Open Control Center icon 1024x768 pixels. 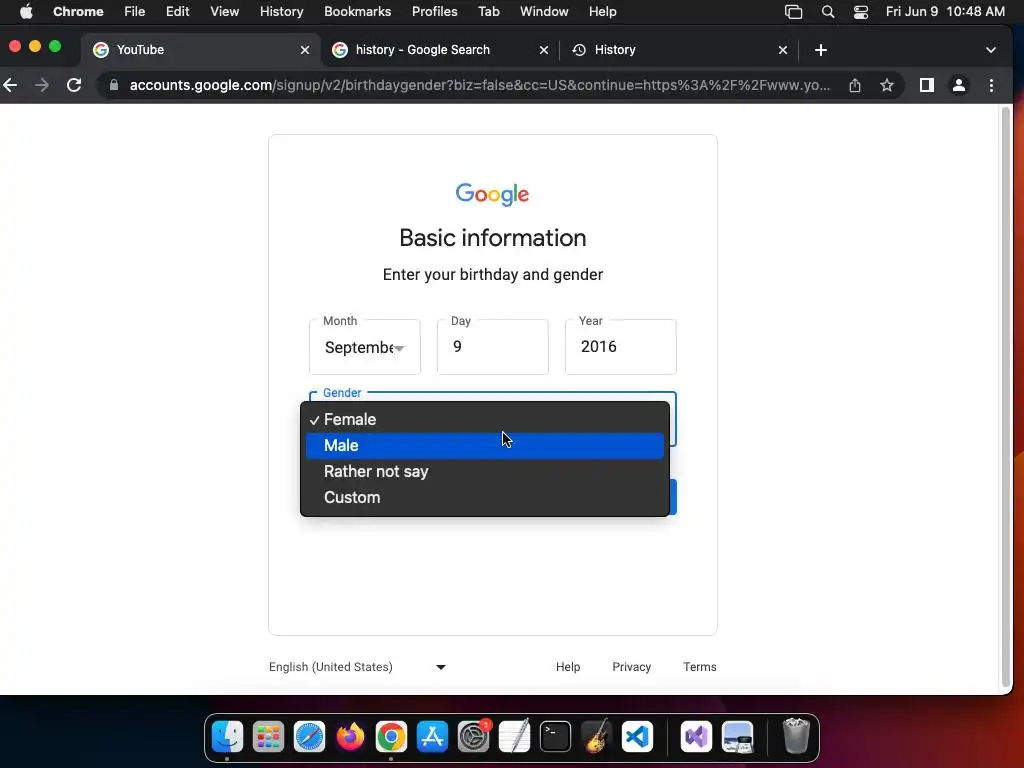point(861,11)
